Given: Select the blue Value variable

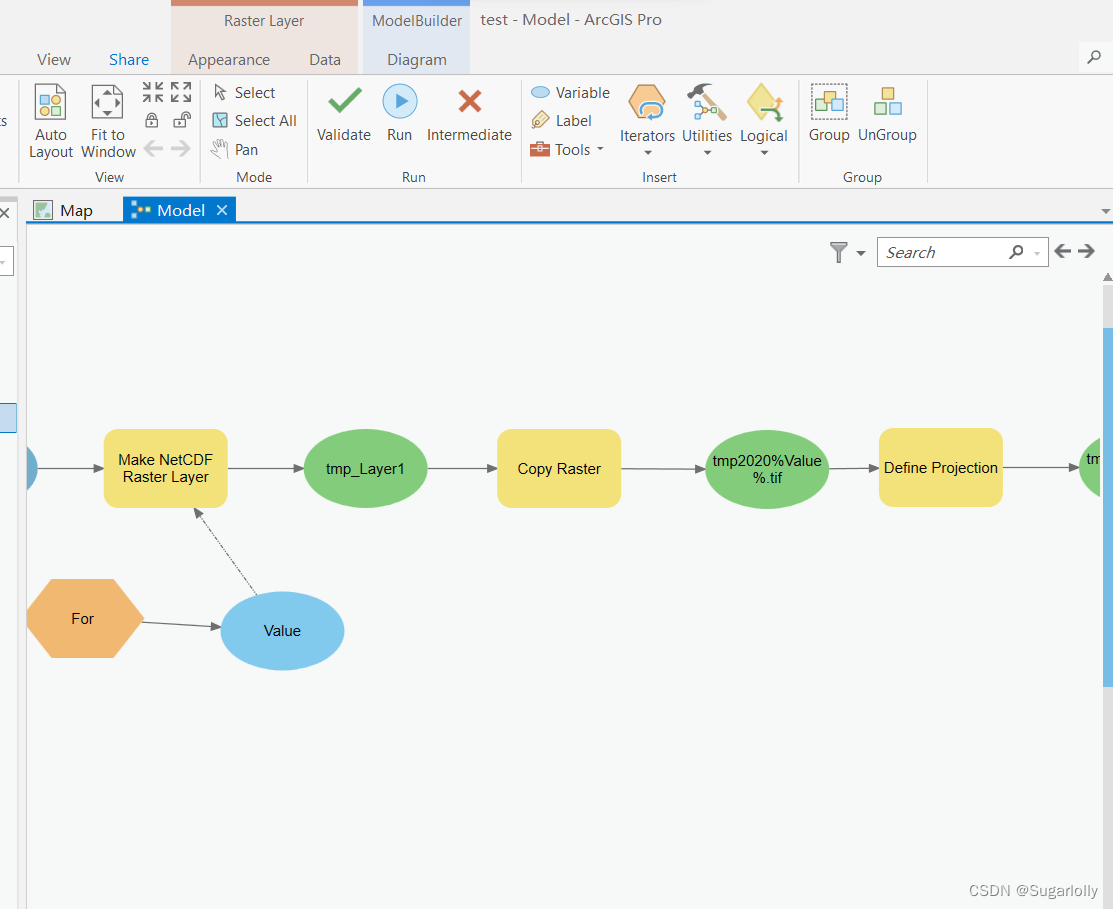Looking at the screenshot, I should point(283,631).
